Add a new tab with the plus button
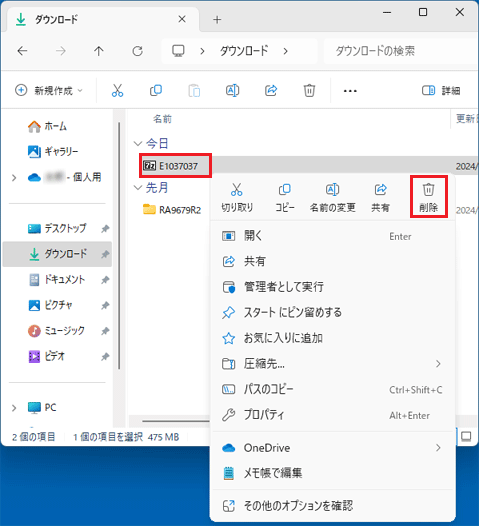The width and height of the screenshot is (479, 526). point(217,19)
